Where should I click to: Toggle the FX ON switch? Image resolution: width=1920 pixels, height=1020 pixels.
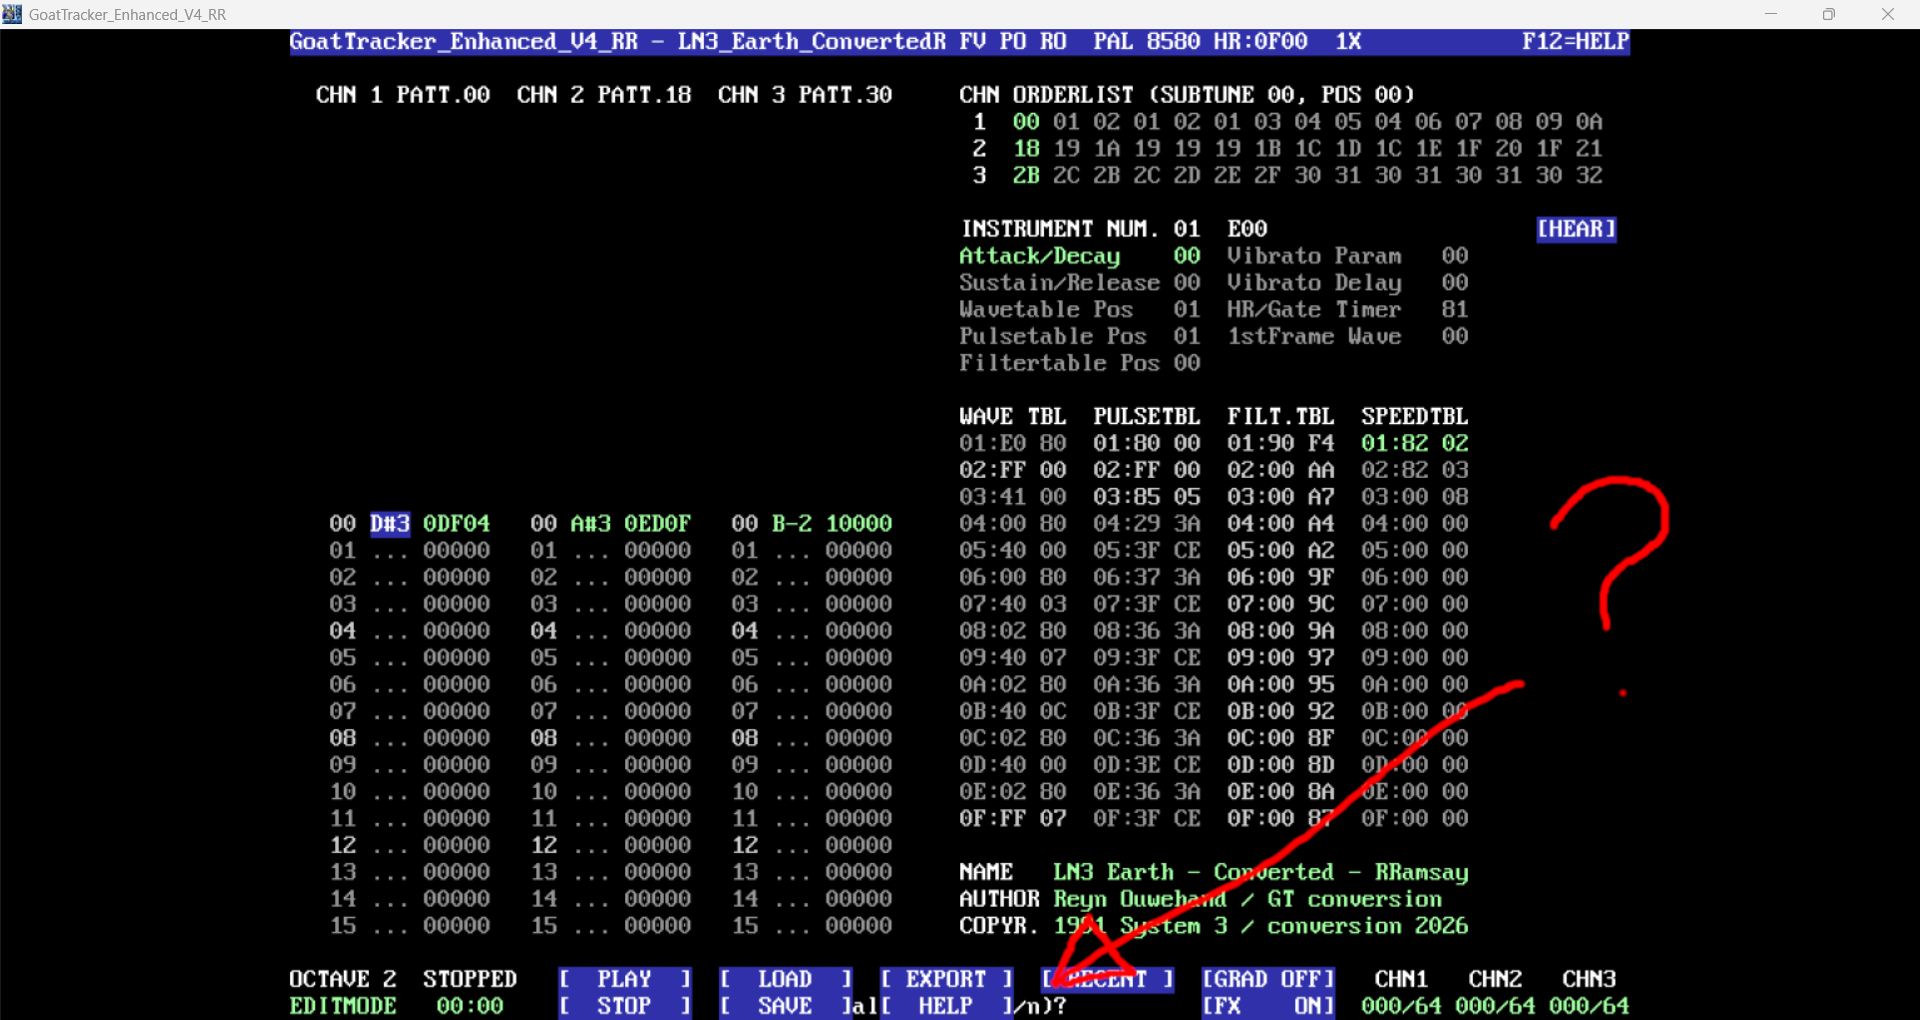tap(1268, 1006)
